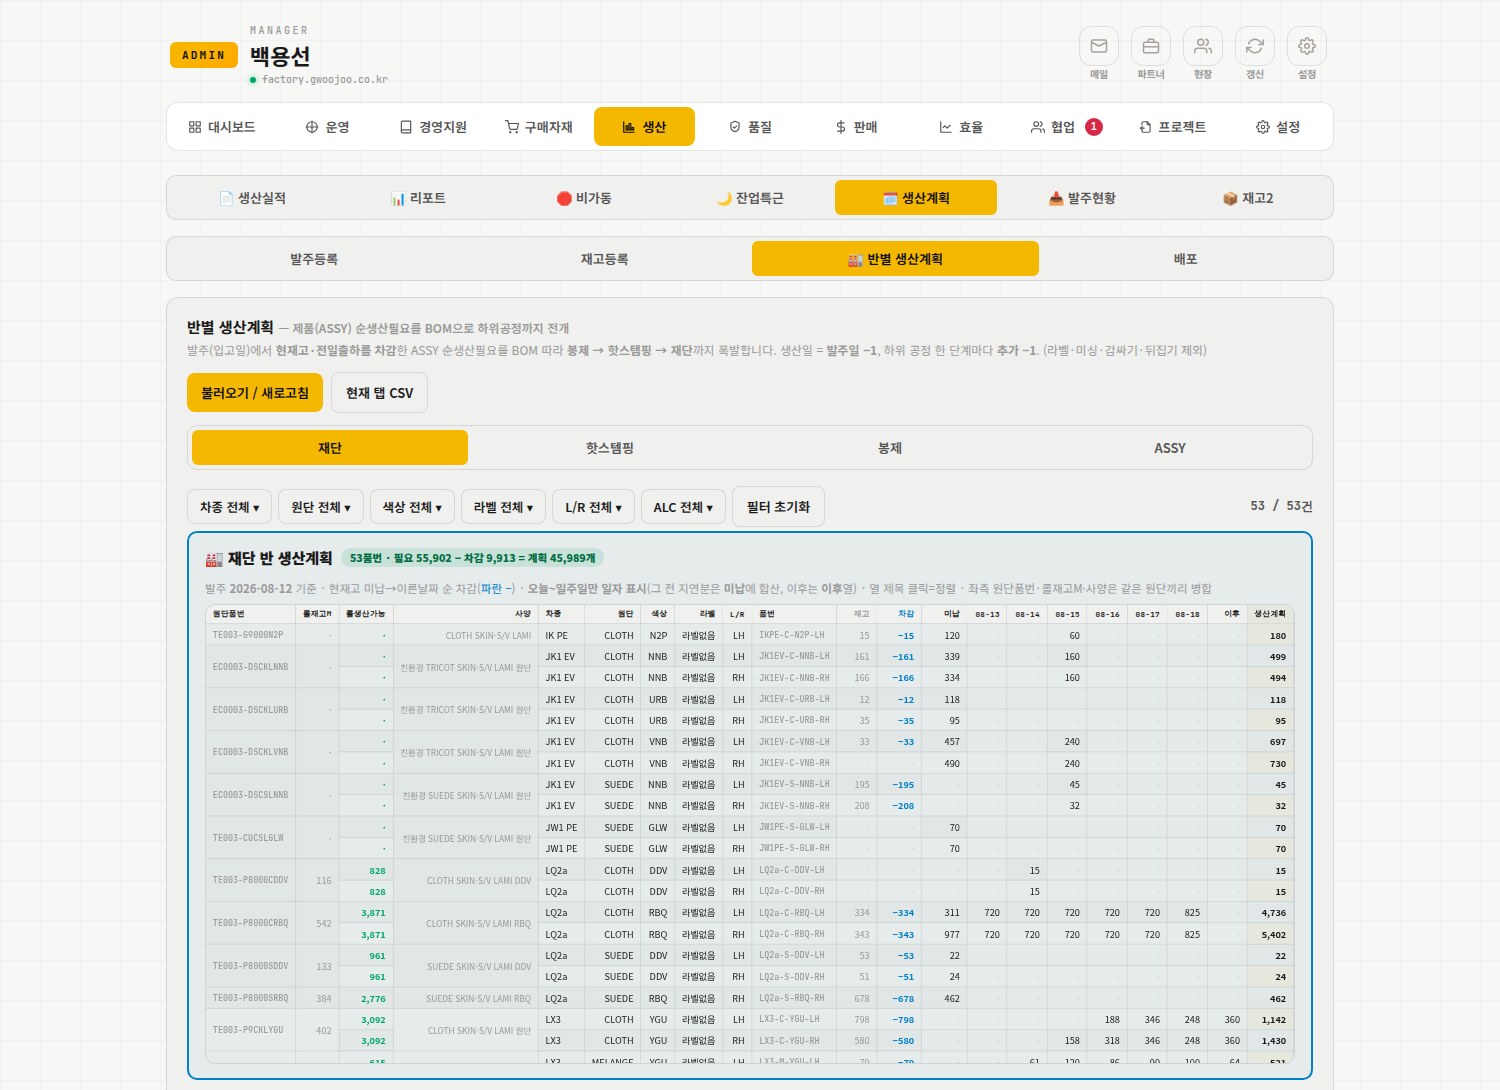
Task: Expand the 라벨 전체 filter dropdown
Action: tap(504, 507)
